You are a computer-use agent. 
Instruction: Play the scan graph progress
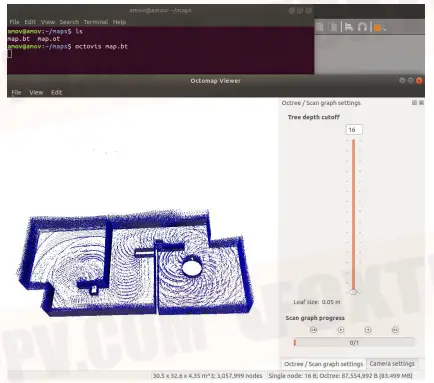pos(341,330)
